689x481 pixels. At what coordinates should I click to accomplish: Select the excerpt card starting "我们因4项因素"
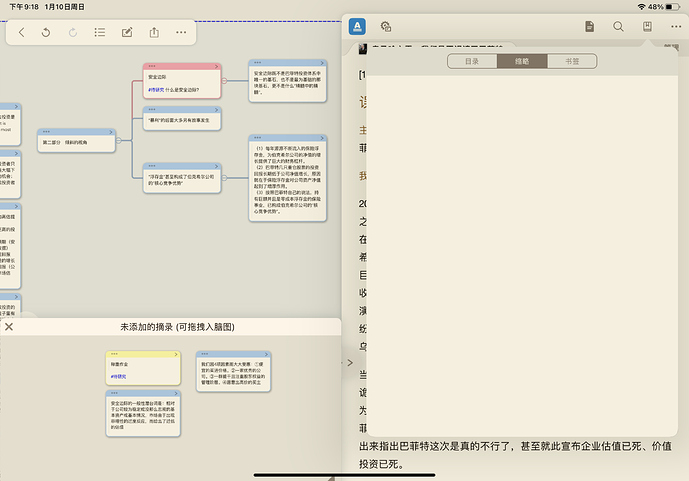(x=233, y=373)
